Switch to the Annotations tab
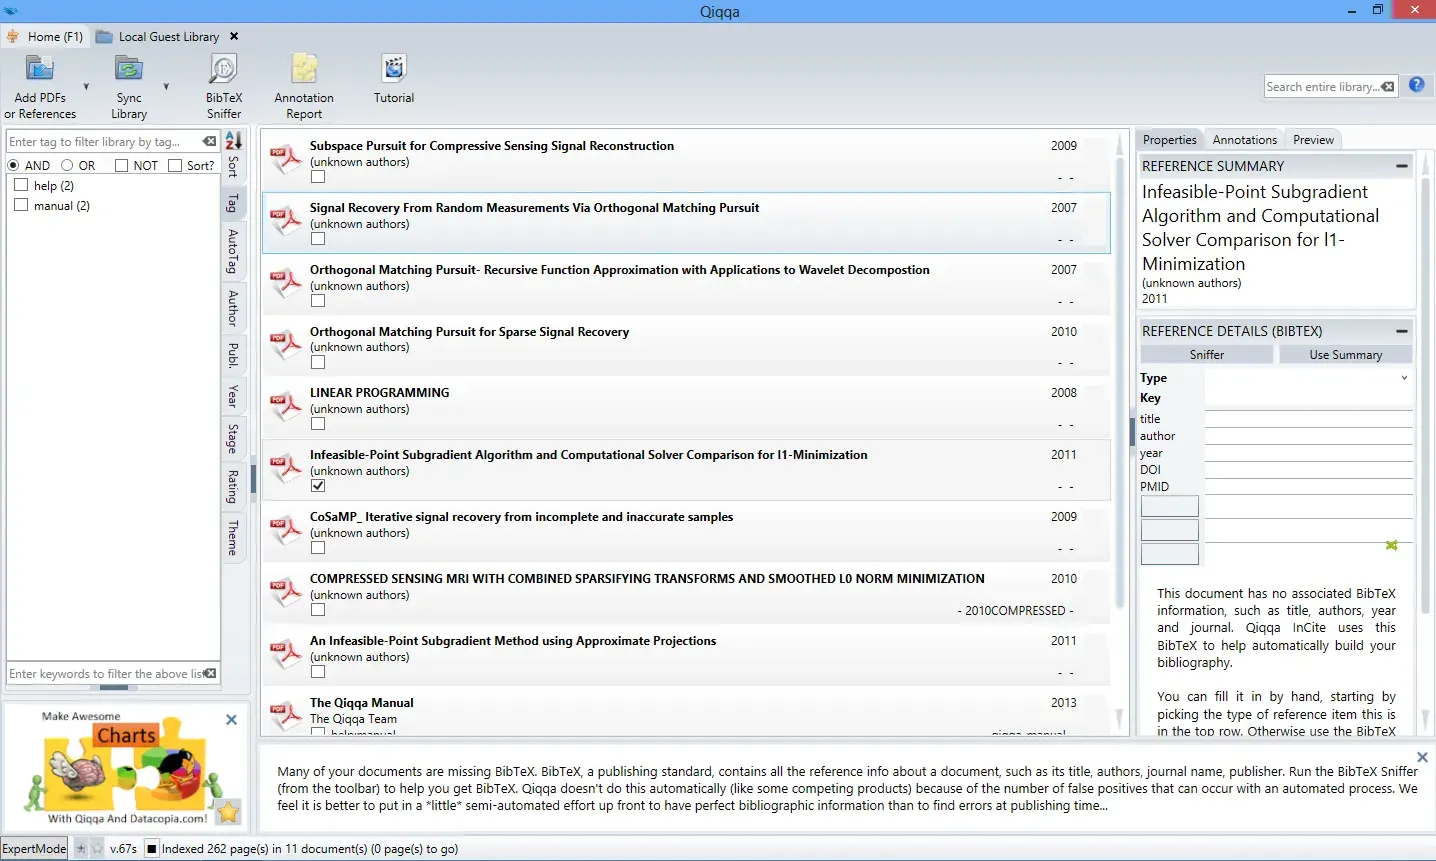This screenshot has height=861, width=1436. coord(1244,140)
